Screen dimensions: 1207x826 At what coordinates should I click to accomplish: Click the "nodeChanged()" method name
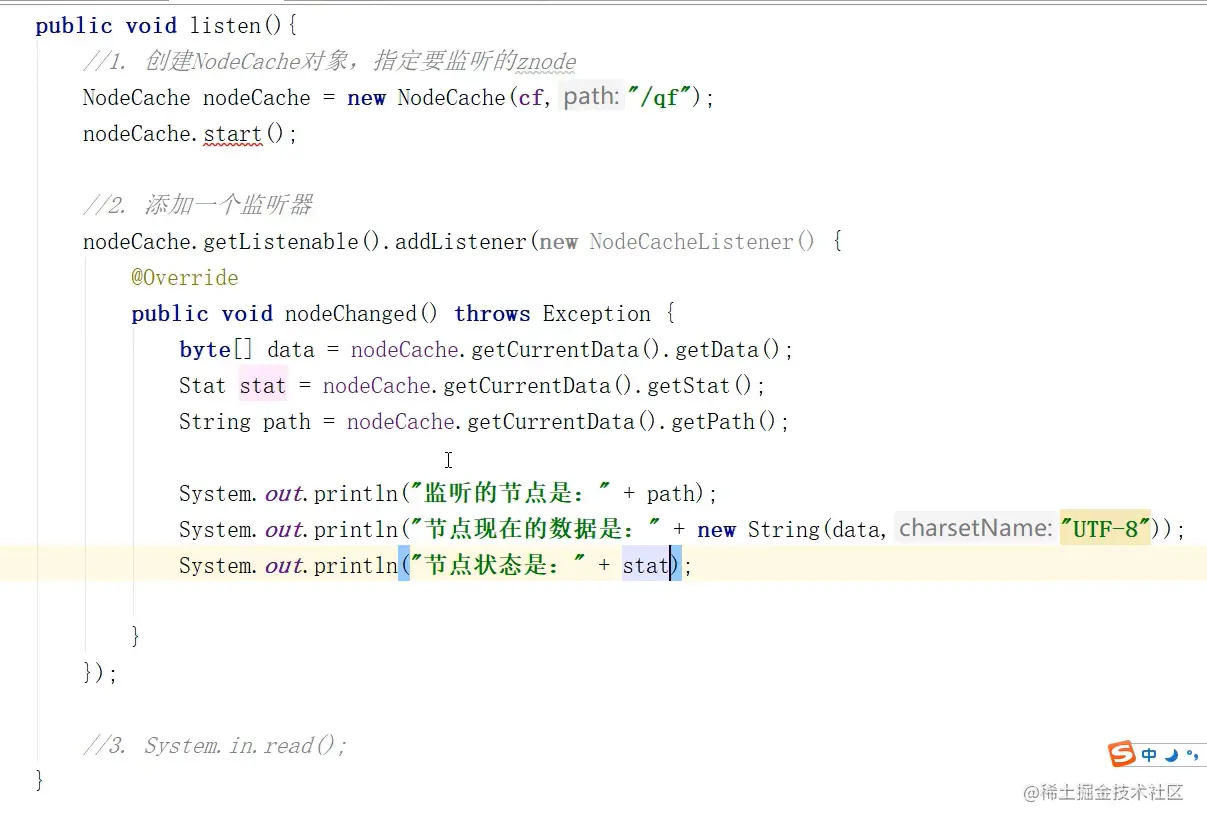pyautogui.click(x=362, y=314)
